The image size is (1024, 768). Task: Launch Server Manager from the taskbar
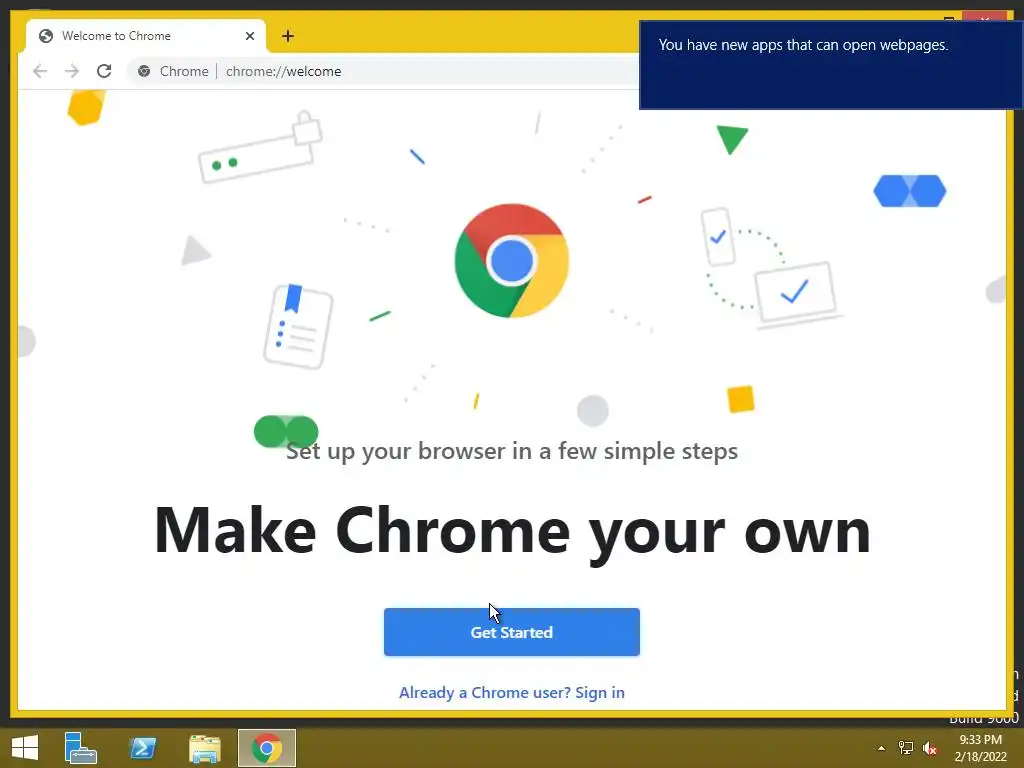tap(80, 748)
